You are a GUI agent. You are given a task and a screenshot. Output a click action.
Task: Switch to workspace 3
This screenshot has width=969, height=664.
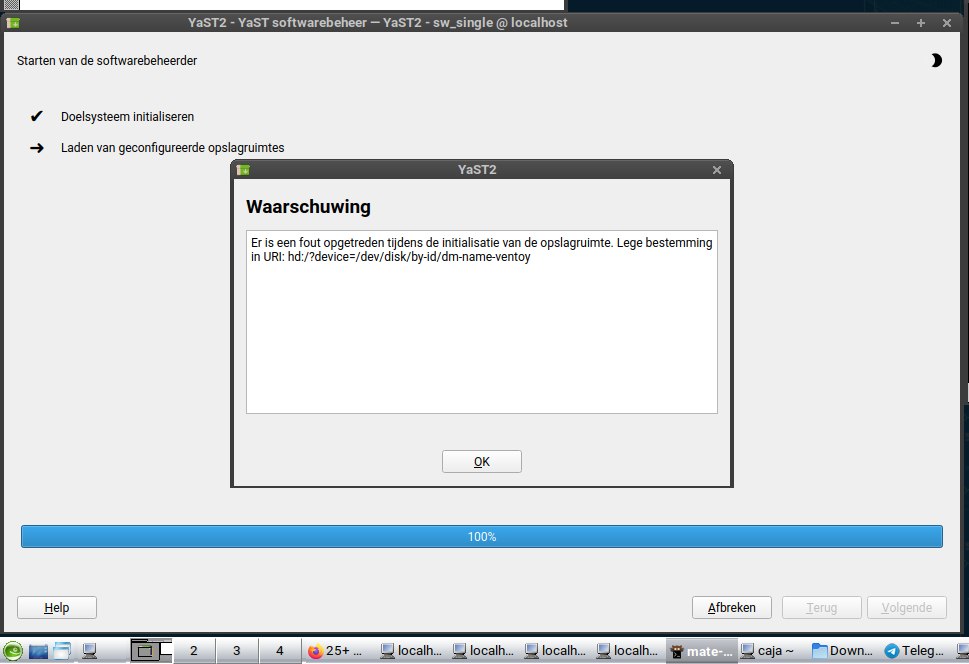click(236, 651)
